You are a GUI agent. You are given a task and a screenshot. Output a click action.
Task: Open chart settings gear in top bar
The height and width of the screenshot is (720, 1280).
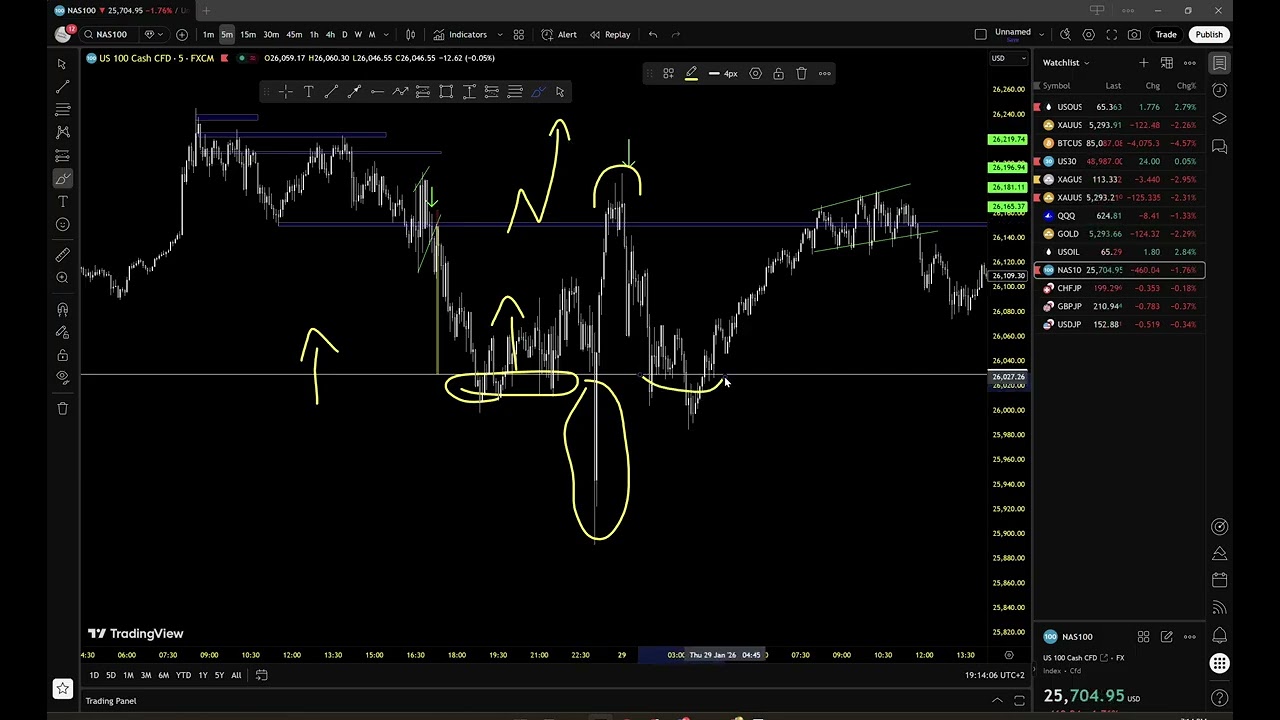[1088, 34]
